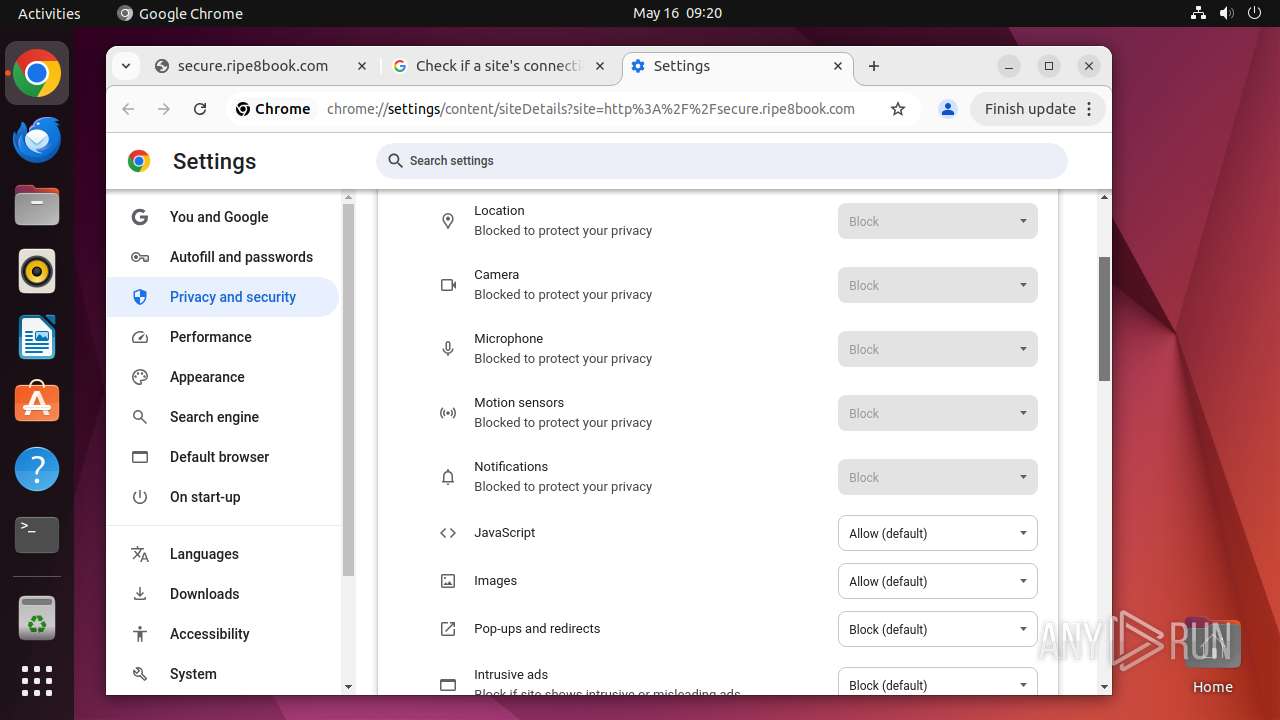Select Privacy and security in sidebar
This screenshot has height=720, width=1280.
pyautogui.click(x=223, y=297)
